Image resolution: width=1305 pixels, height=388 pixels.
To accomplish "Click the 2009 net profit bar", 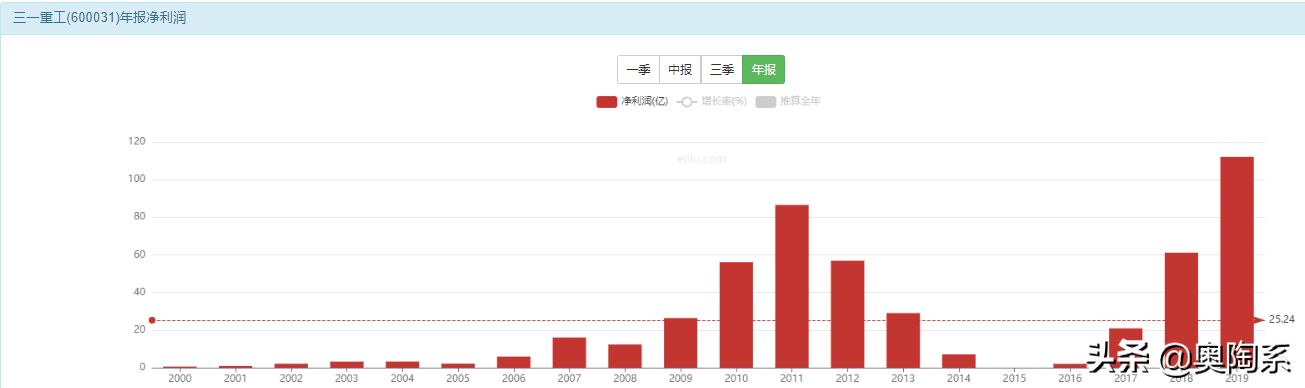I will click(x=681, y=343).
